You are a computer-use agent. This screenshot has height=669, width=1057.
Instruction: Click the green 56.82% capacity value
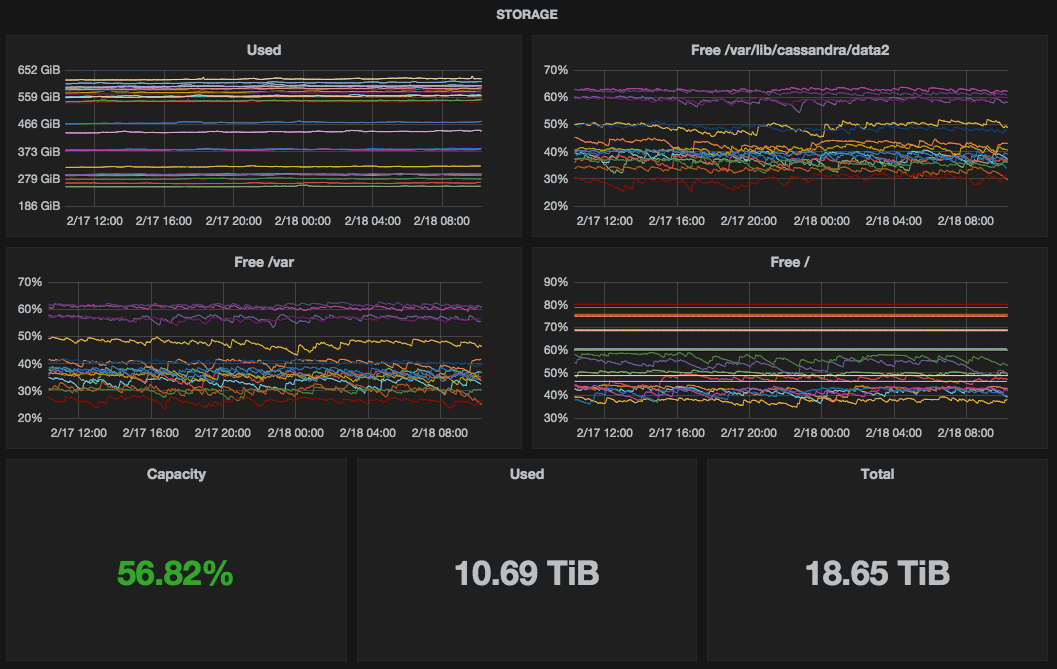coord(175,574)
